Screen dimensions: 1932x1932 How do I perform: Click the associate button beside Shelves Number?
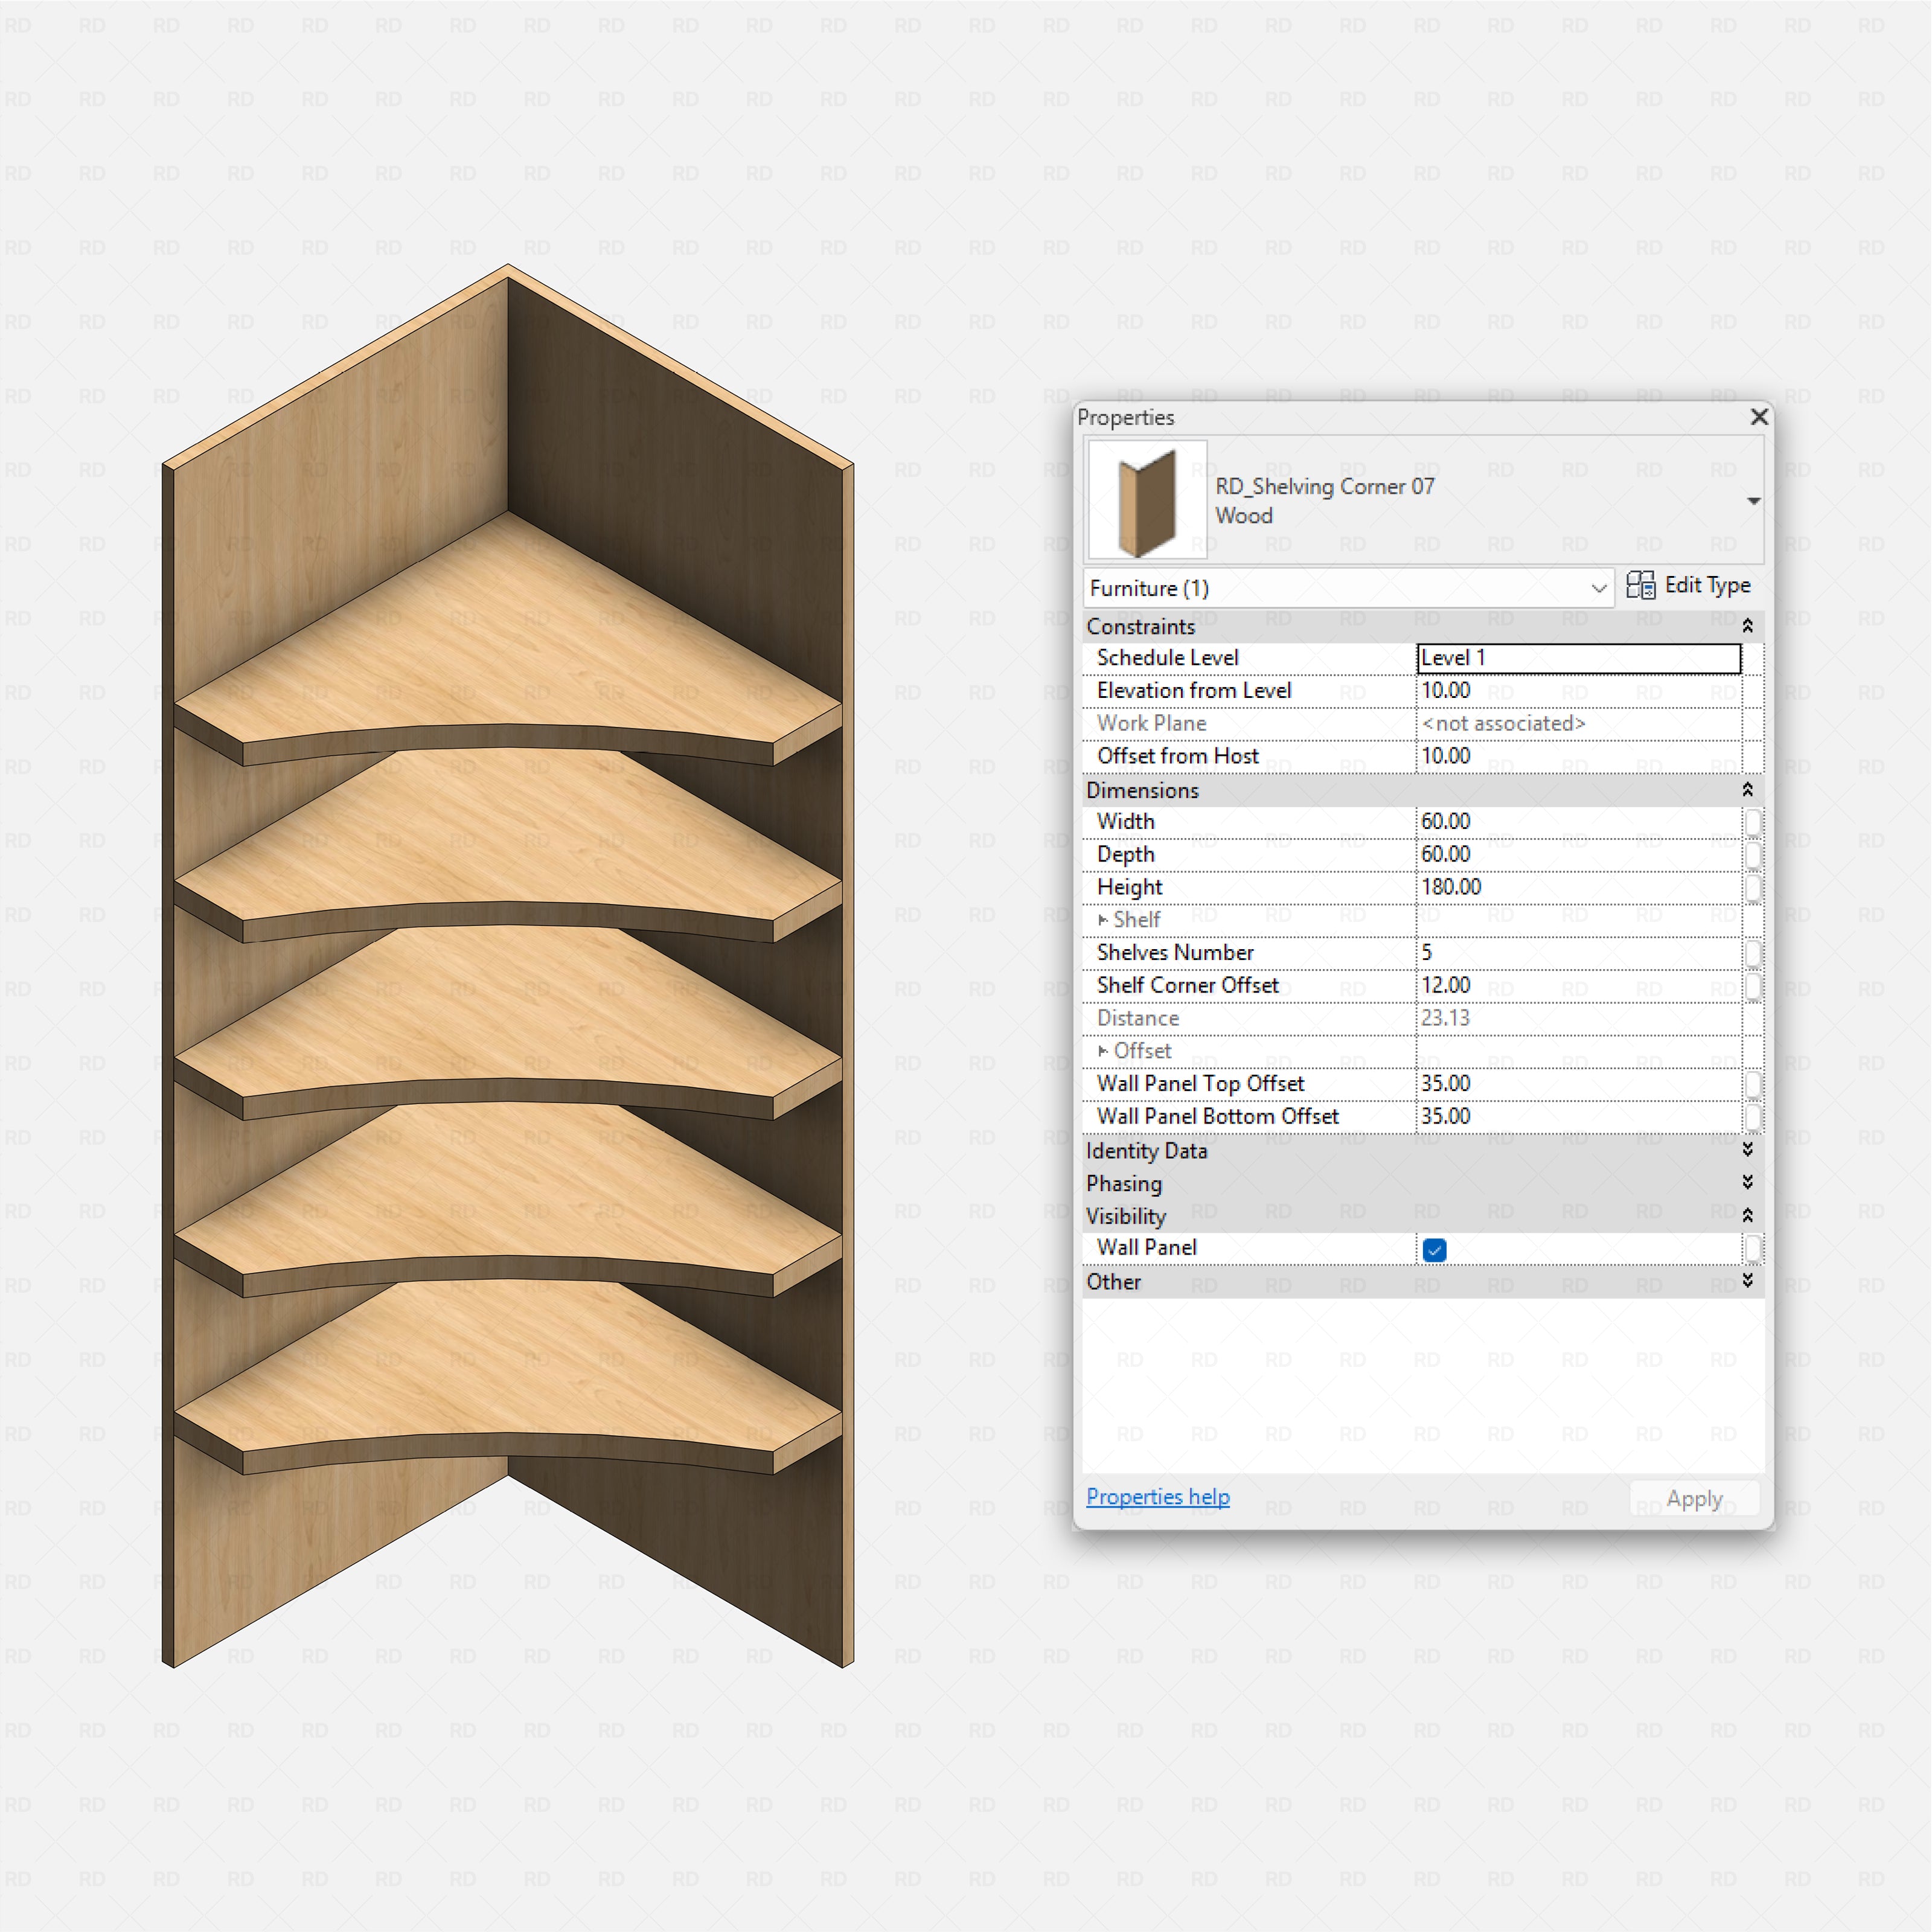[x=1753, y=952]
